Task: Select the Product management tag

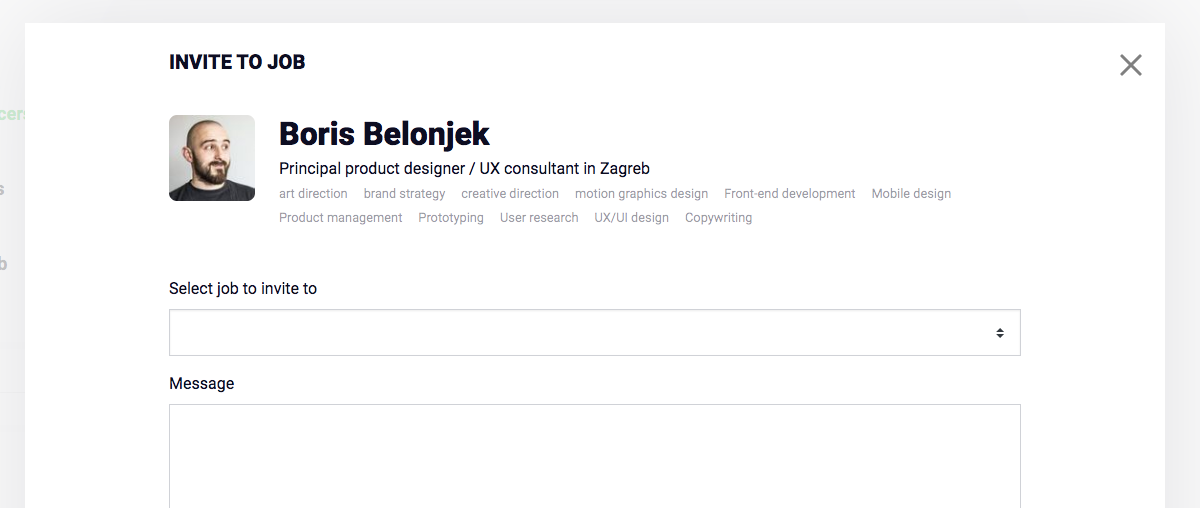Action: (x=340, y=218)
